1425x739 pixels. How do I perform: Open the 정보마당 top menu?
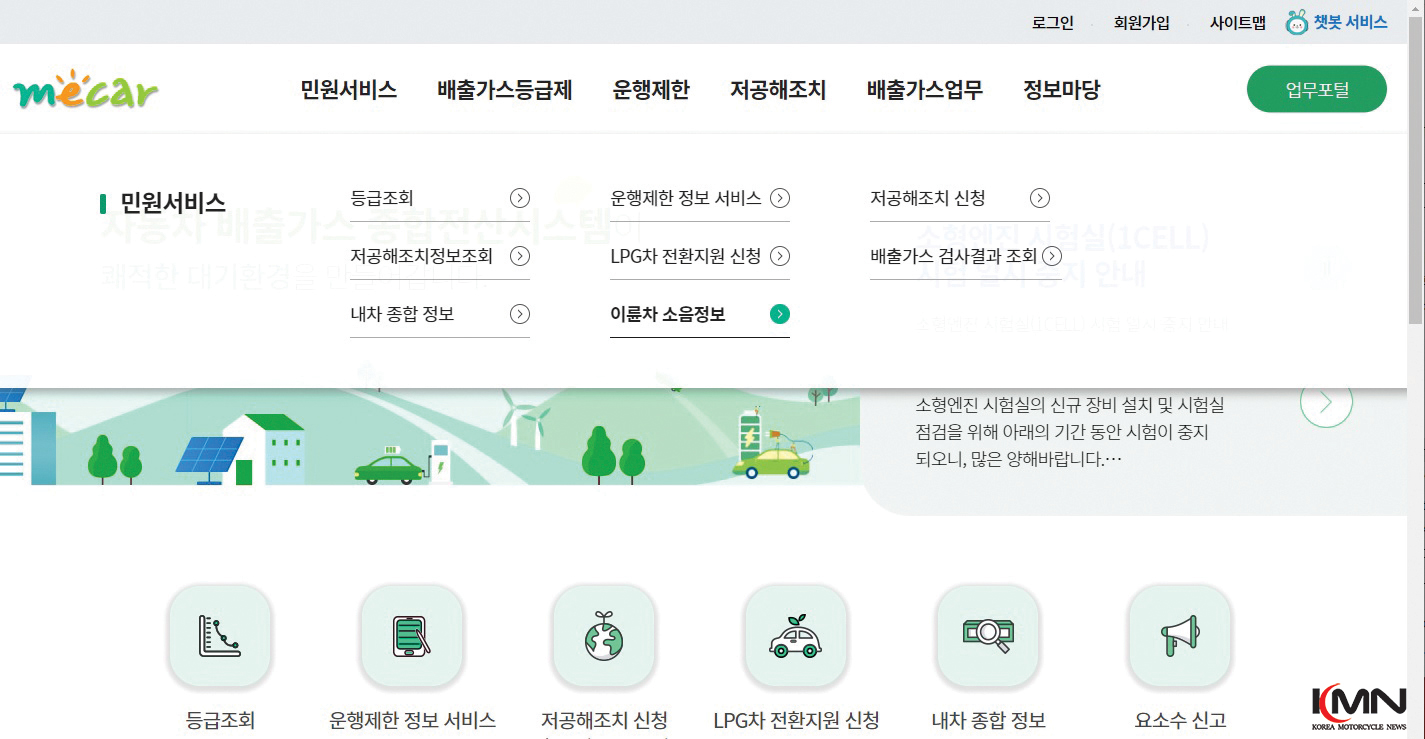[x=1062, y=90]
